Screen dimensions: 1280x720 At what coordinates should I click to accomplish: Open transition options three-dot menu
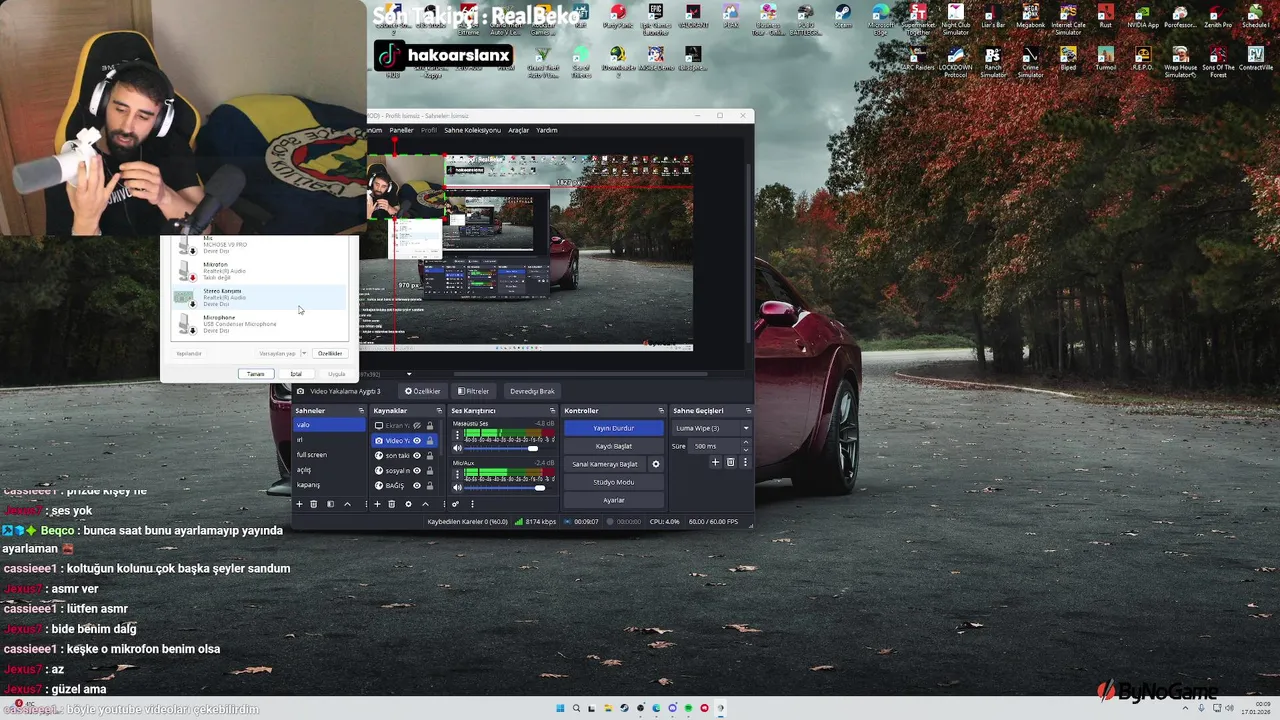point(745,462)
